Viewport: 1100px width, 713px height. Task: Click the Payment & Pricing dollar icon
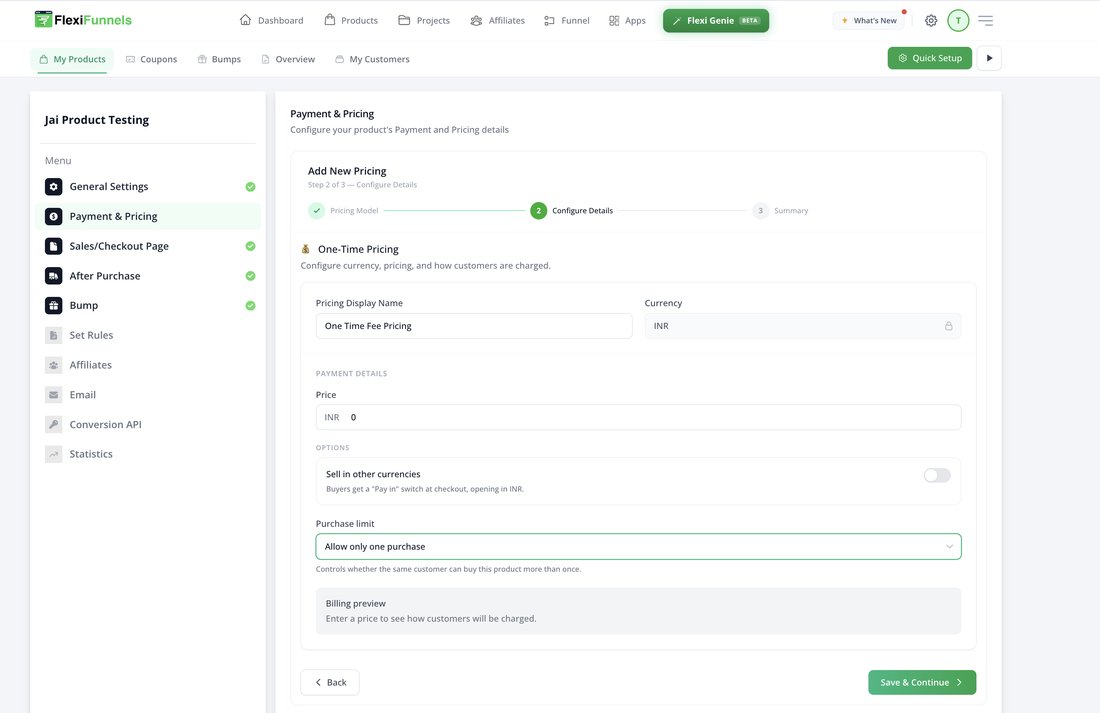(x=53, y=216)
